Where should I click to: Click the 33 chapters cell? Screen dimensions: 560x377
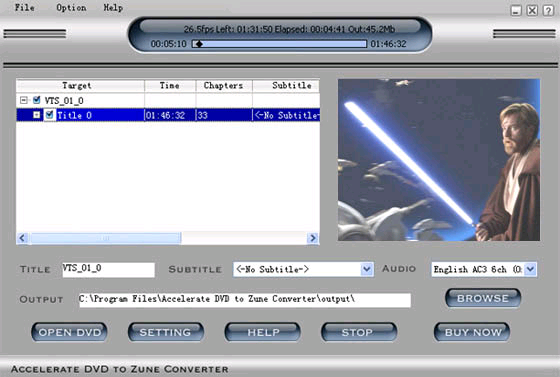(224, 115)
